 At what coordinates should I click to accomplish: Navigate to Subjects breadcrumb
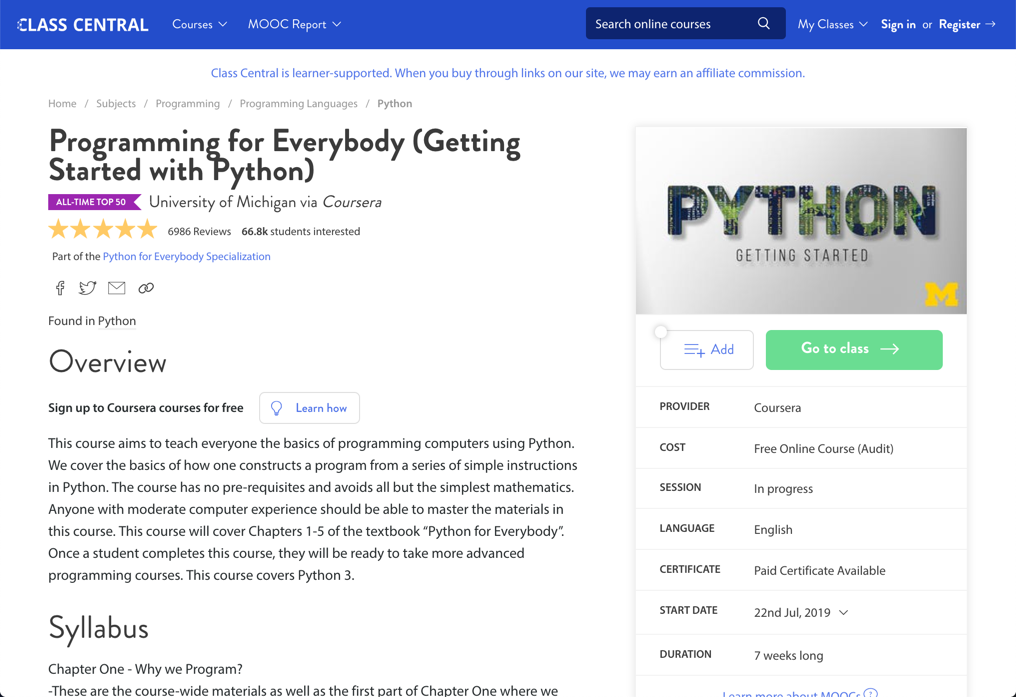(116, 104)
